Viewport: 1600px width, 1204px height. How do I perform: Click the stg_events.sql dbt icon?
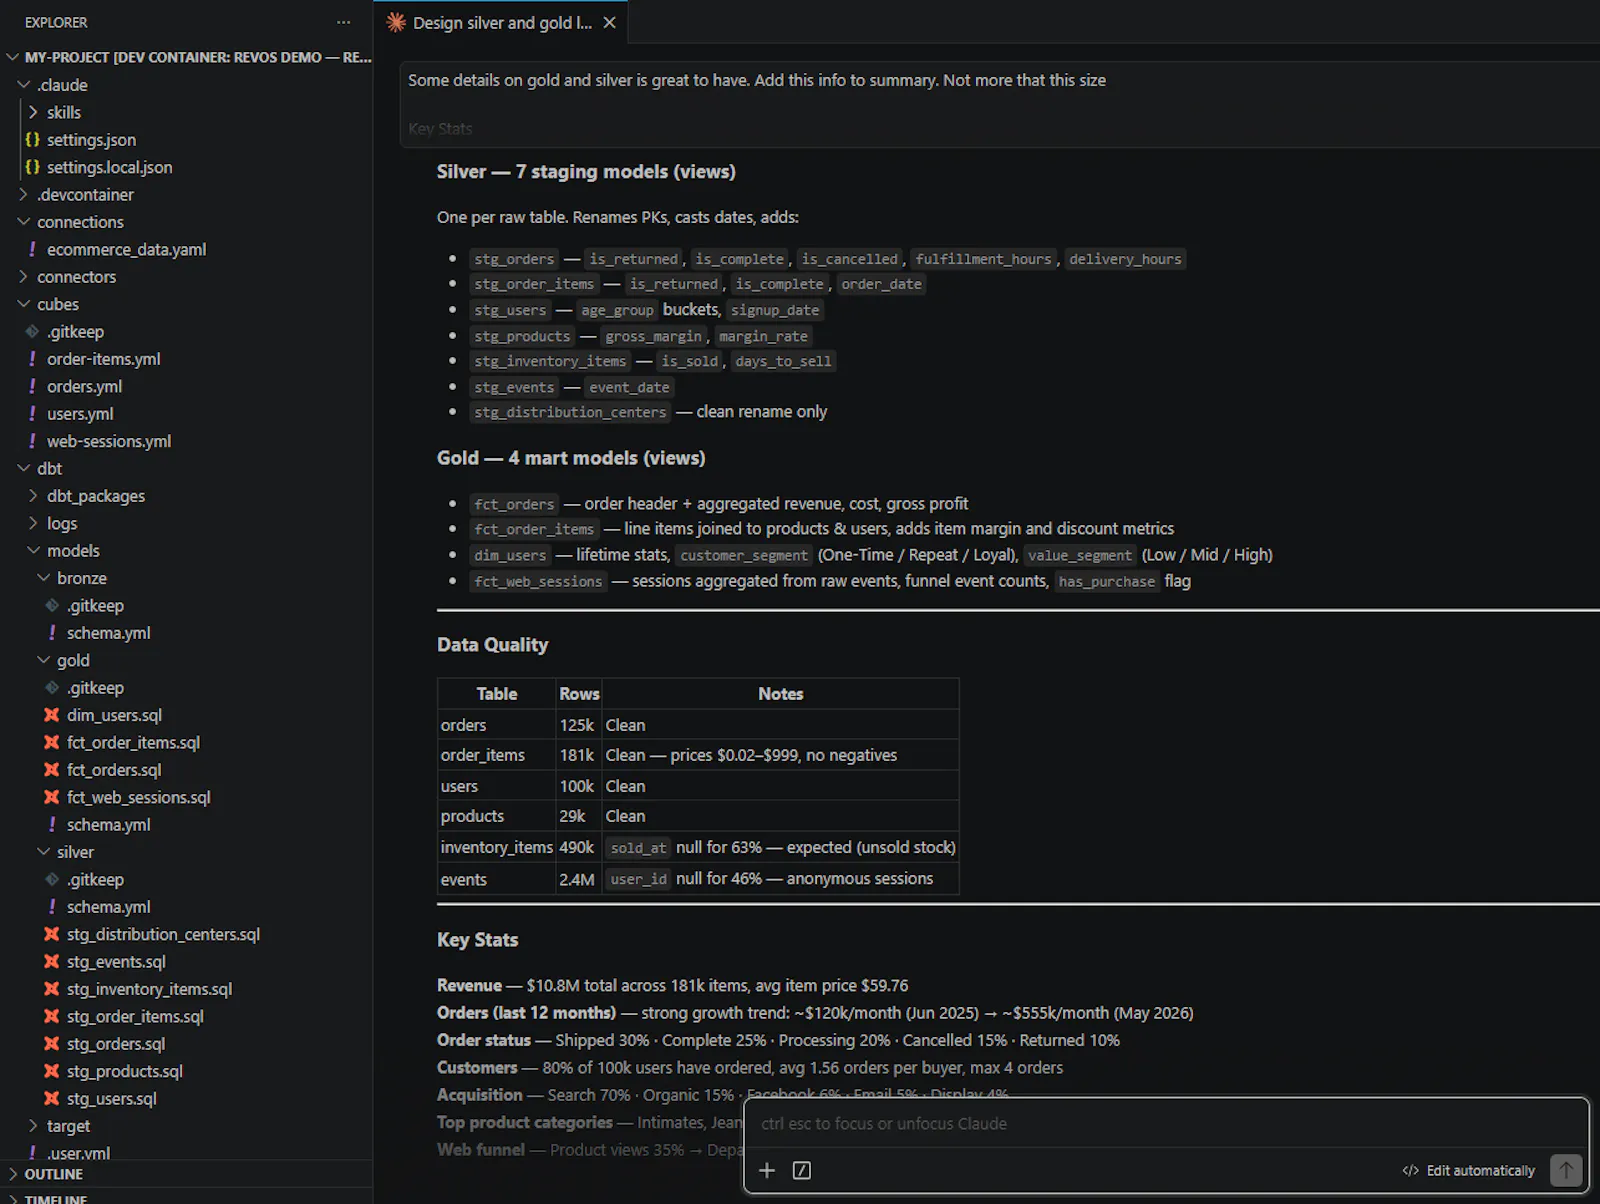51,962
